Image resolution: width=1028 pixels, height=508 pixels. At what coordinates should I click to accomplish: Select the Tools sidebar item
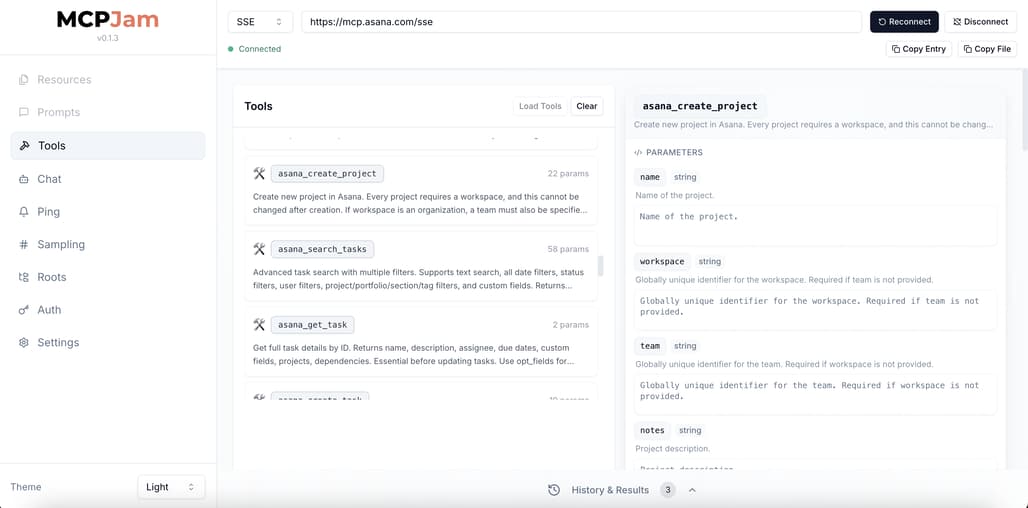point(108,146)
